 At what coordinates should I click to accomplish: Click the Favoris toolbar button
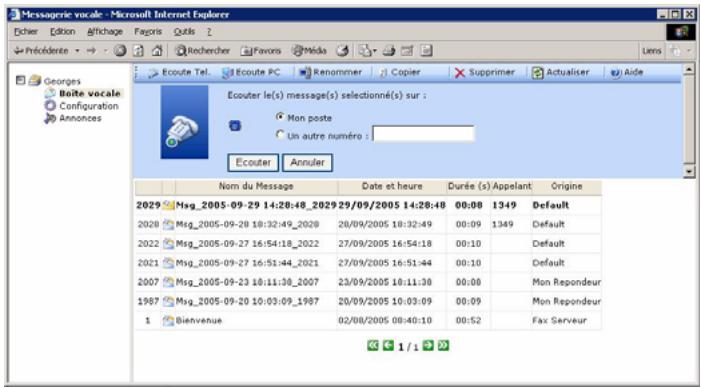pos(261,51)
